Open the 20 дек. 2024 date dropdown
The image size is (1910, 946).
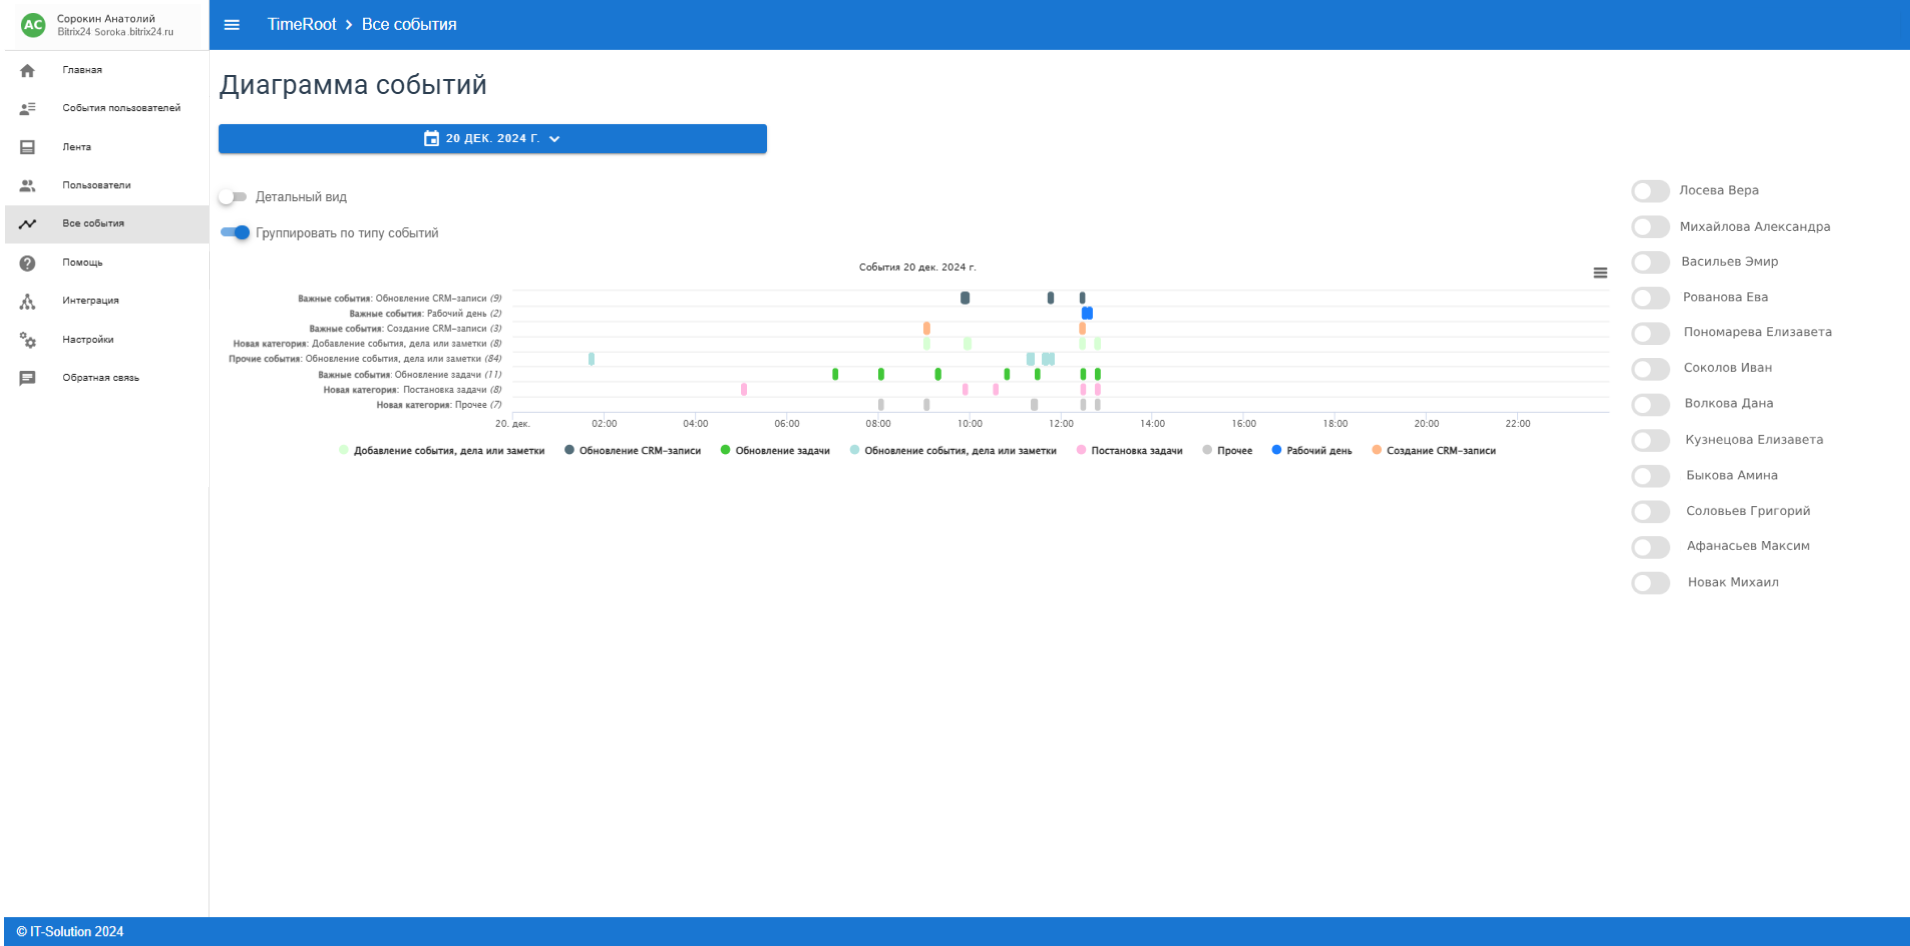click(x=492, y=139)
